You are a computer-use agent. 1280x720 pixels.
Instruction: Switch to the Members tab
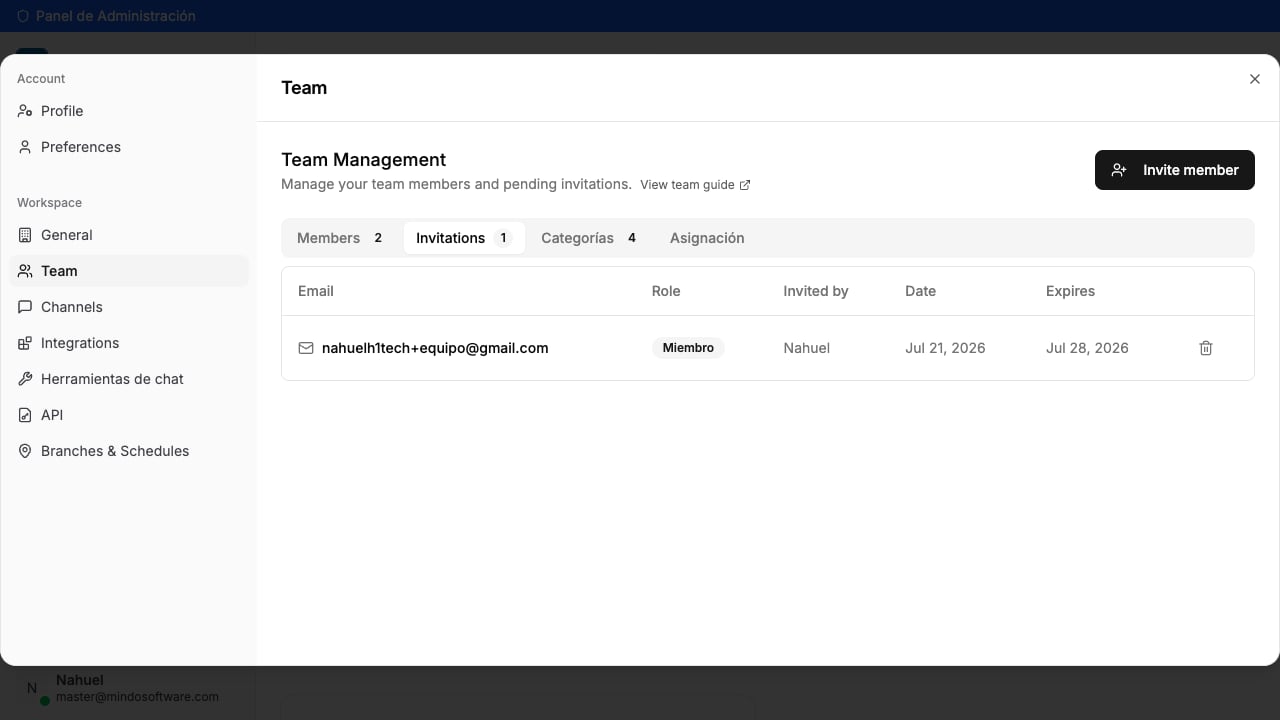(341, 238)
